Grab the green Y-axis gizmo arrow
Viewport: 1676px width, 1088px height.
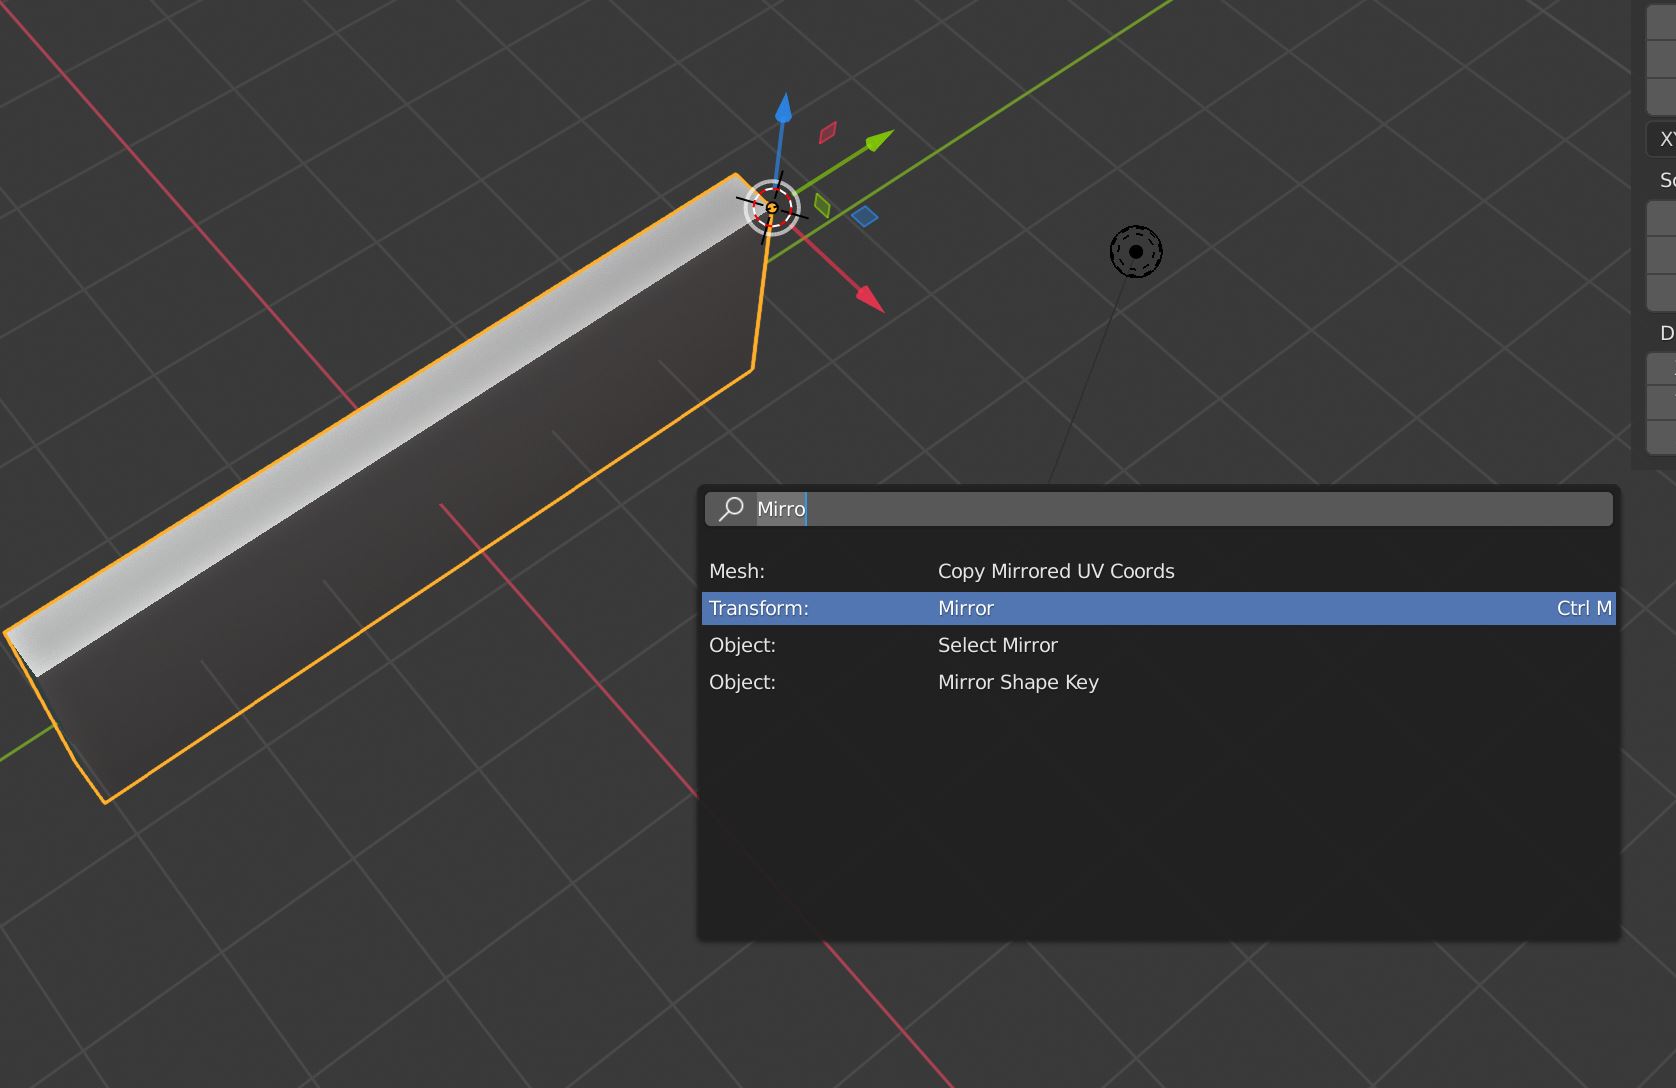pyautogui.click(x=879, y=140)
